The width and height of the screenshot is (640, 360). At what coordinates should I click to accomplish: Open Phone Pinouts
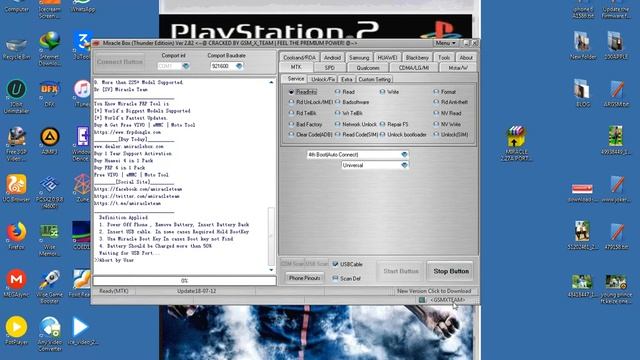304,278
